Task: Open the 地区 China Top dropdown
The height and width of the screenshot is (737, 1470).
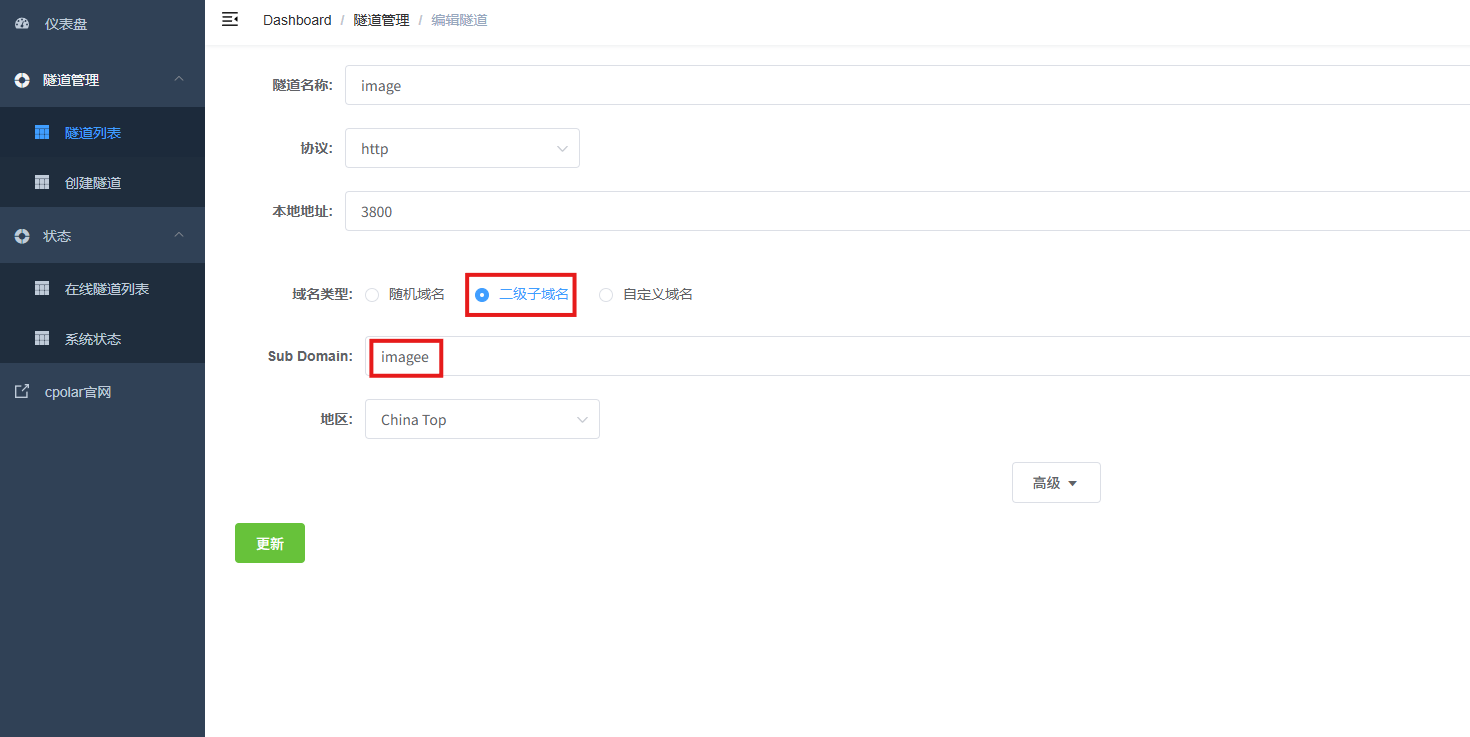Action: 482,420
